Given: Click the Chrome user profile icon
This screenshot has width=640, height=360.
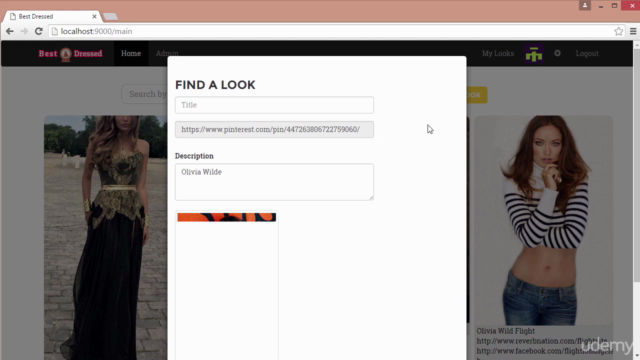Looking at the screenshot, I should (x=585, y=5).
